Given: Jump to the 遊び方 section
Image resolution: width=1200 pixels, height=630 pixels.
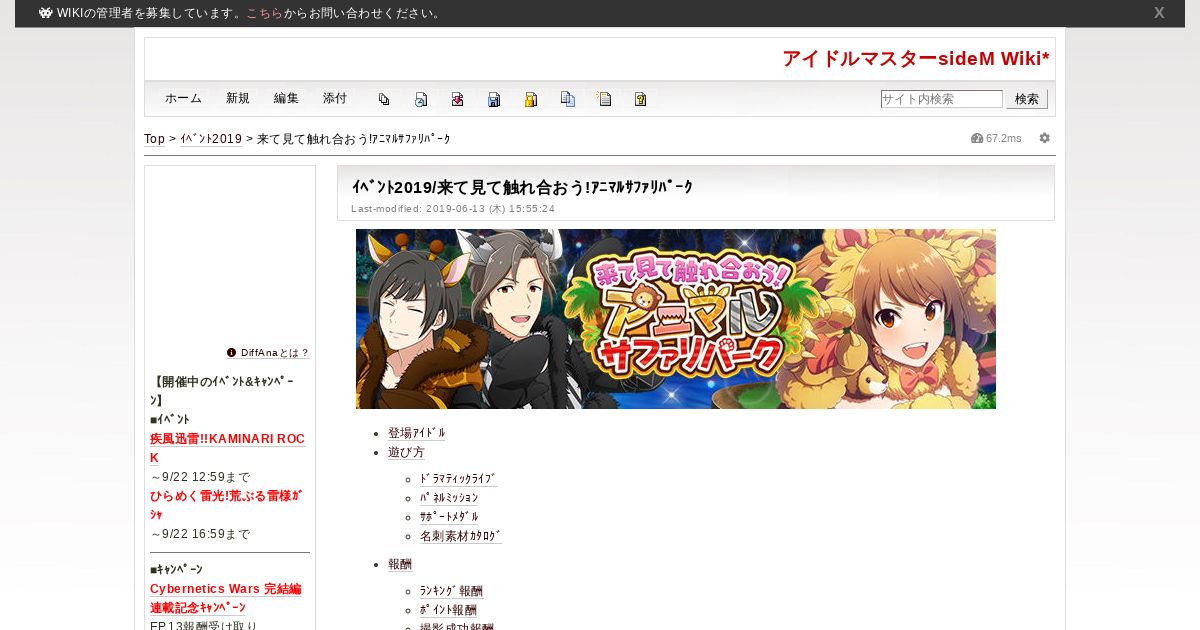Looking at the screenshot, I should click(406, 452).
